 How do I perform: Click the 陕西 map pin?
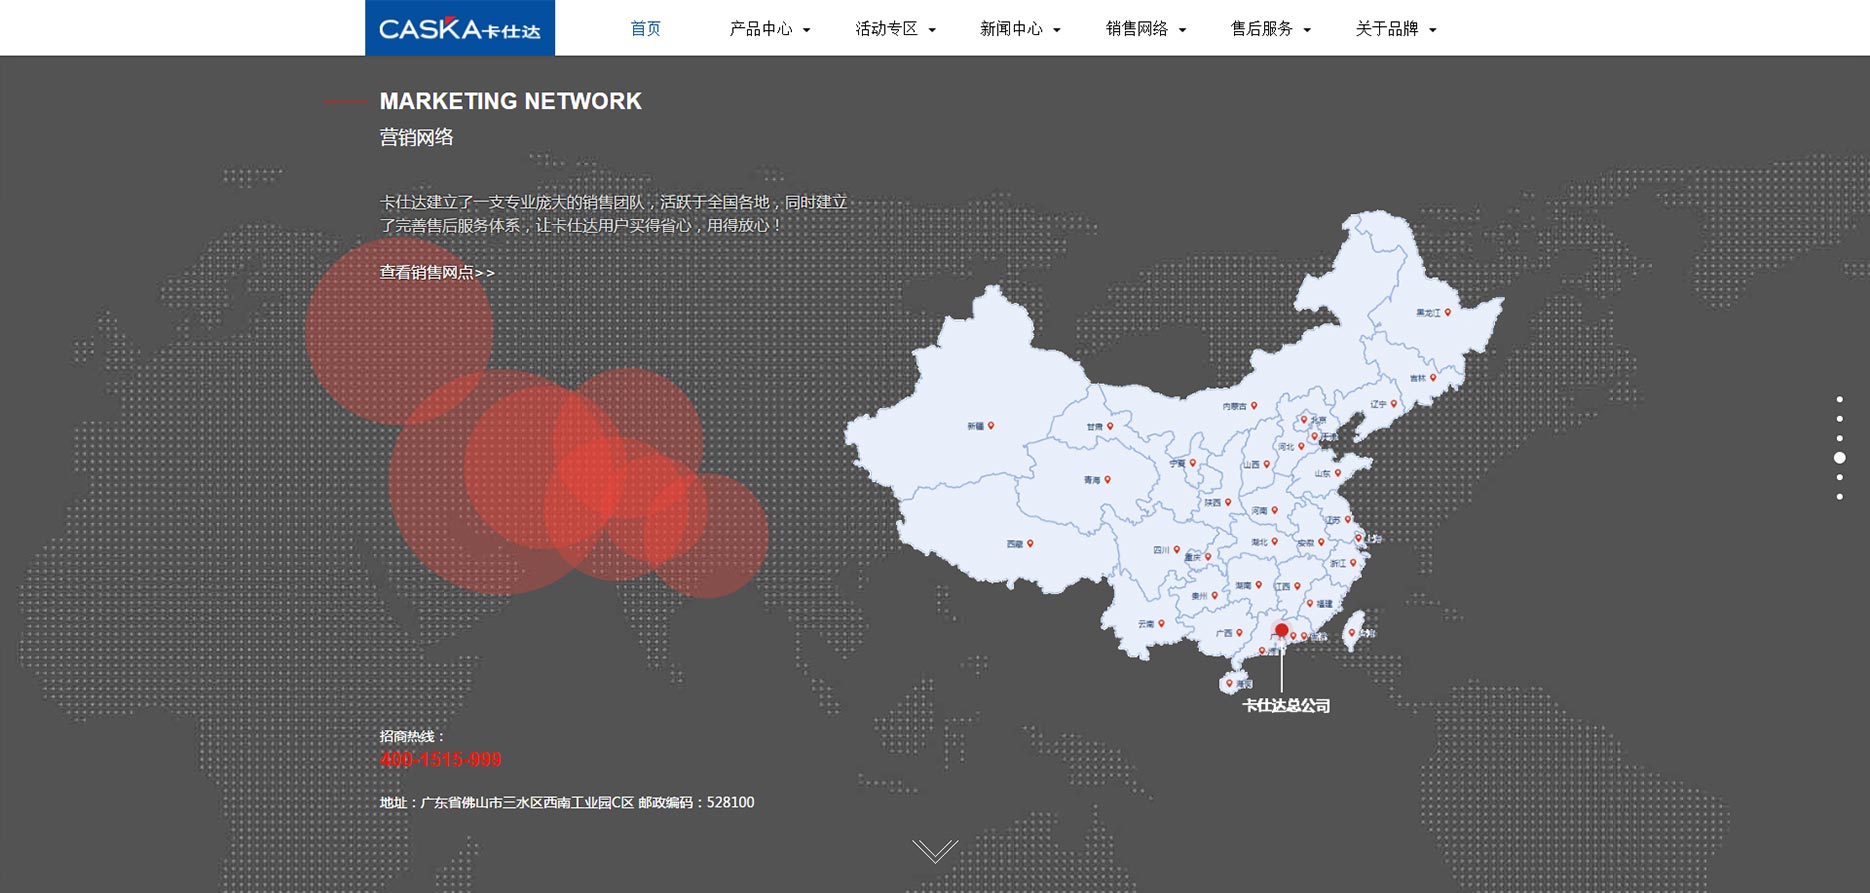coord(1228,502)
